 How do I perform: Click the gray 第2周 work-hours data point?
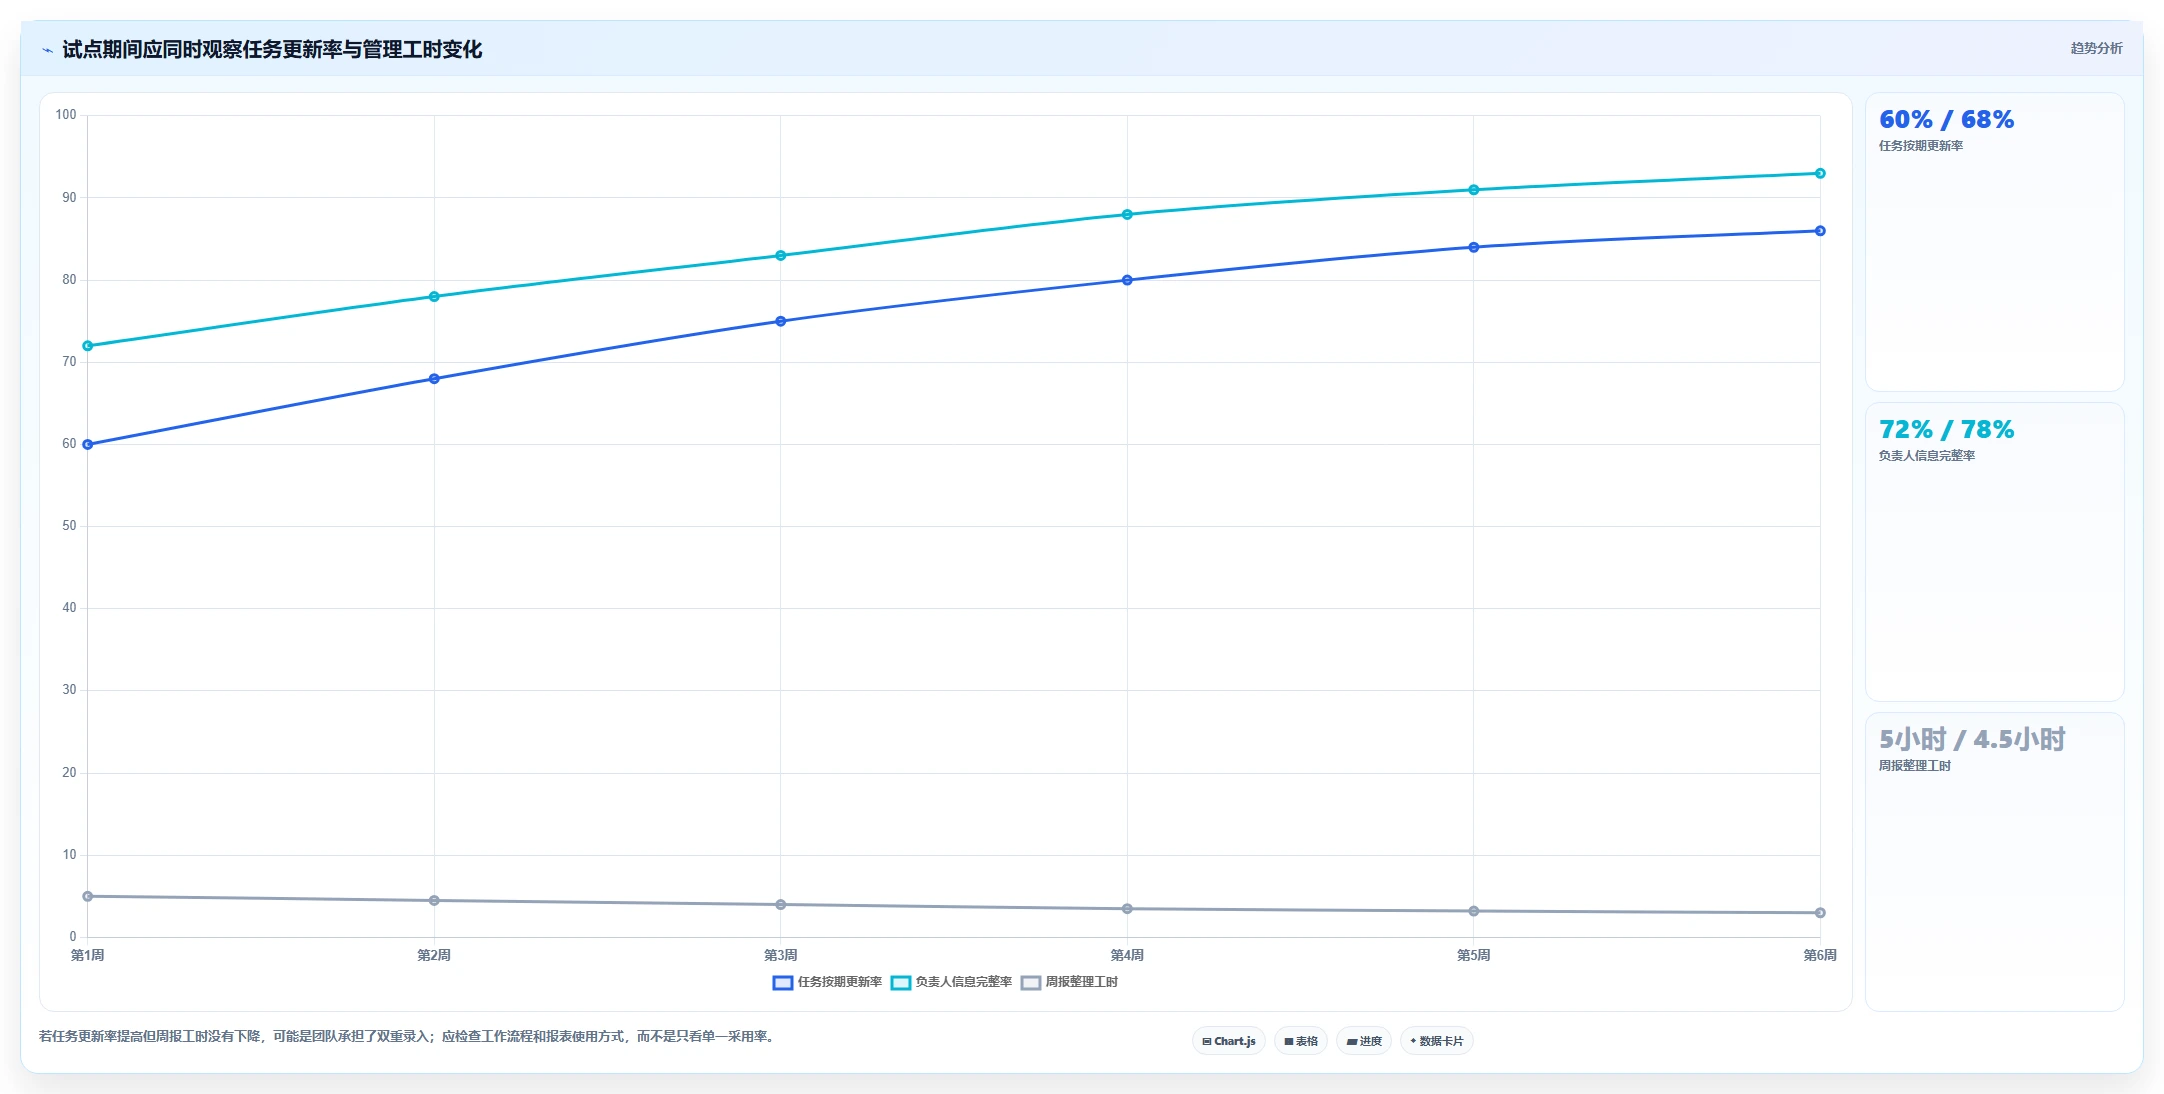(434, 900)
